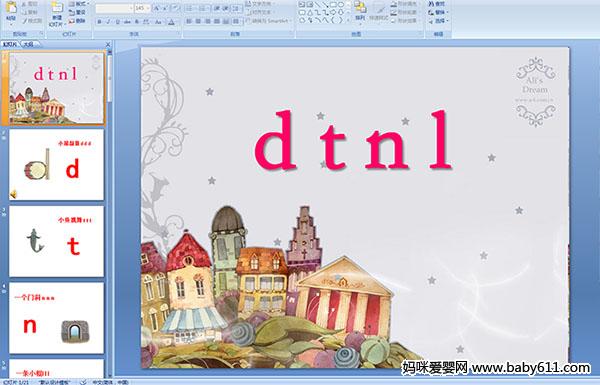Viewport: 600px width, 385px height.
Task: Toggle Strikethrough formatting
Action: point(127,22)
